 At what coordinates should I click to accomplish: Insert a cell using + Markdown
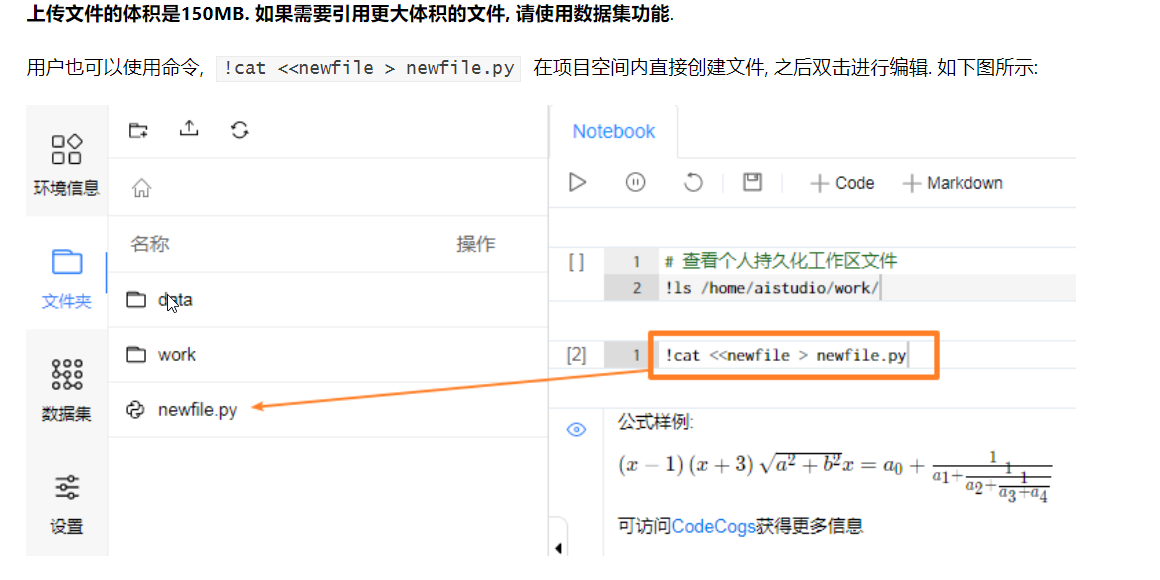tap(951, 183)
